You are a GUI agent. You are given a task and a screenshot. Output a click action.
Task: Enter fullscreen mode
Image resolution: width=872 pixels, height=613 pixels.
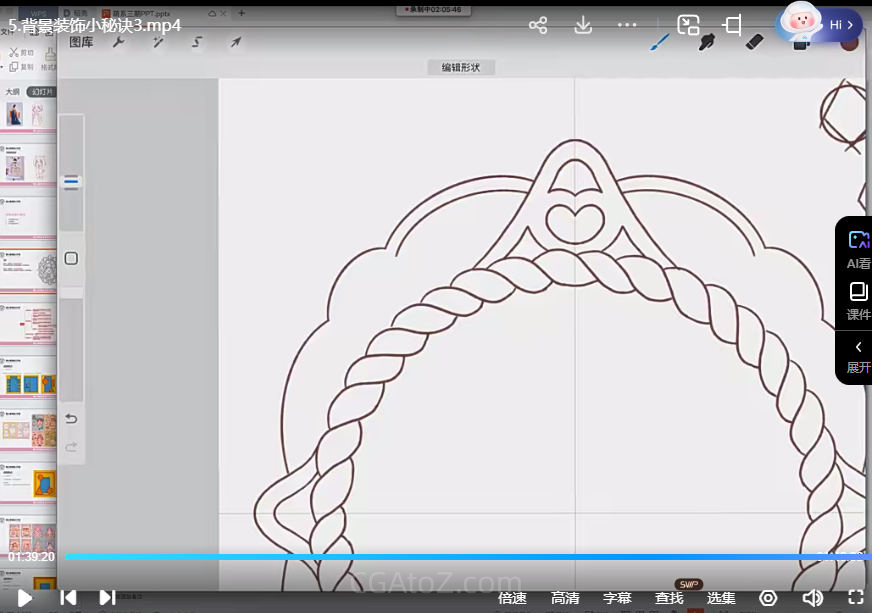[x=856, y=597]
